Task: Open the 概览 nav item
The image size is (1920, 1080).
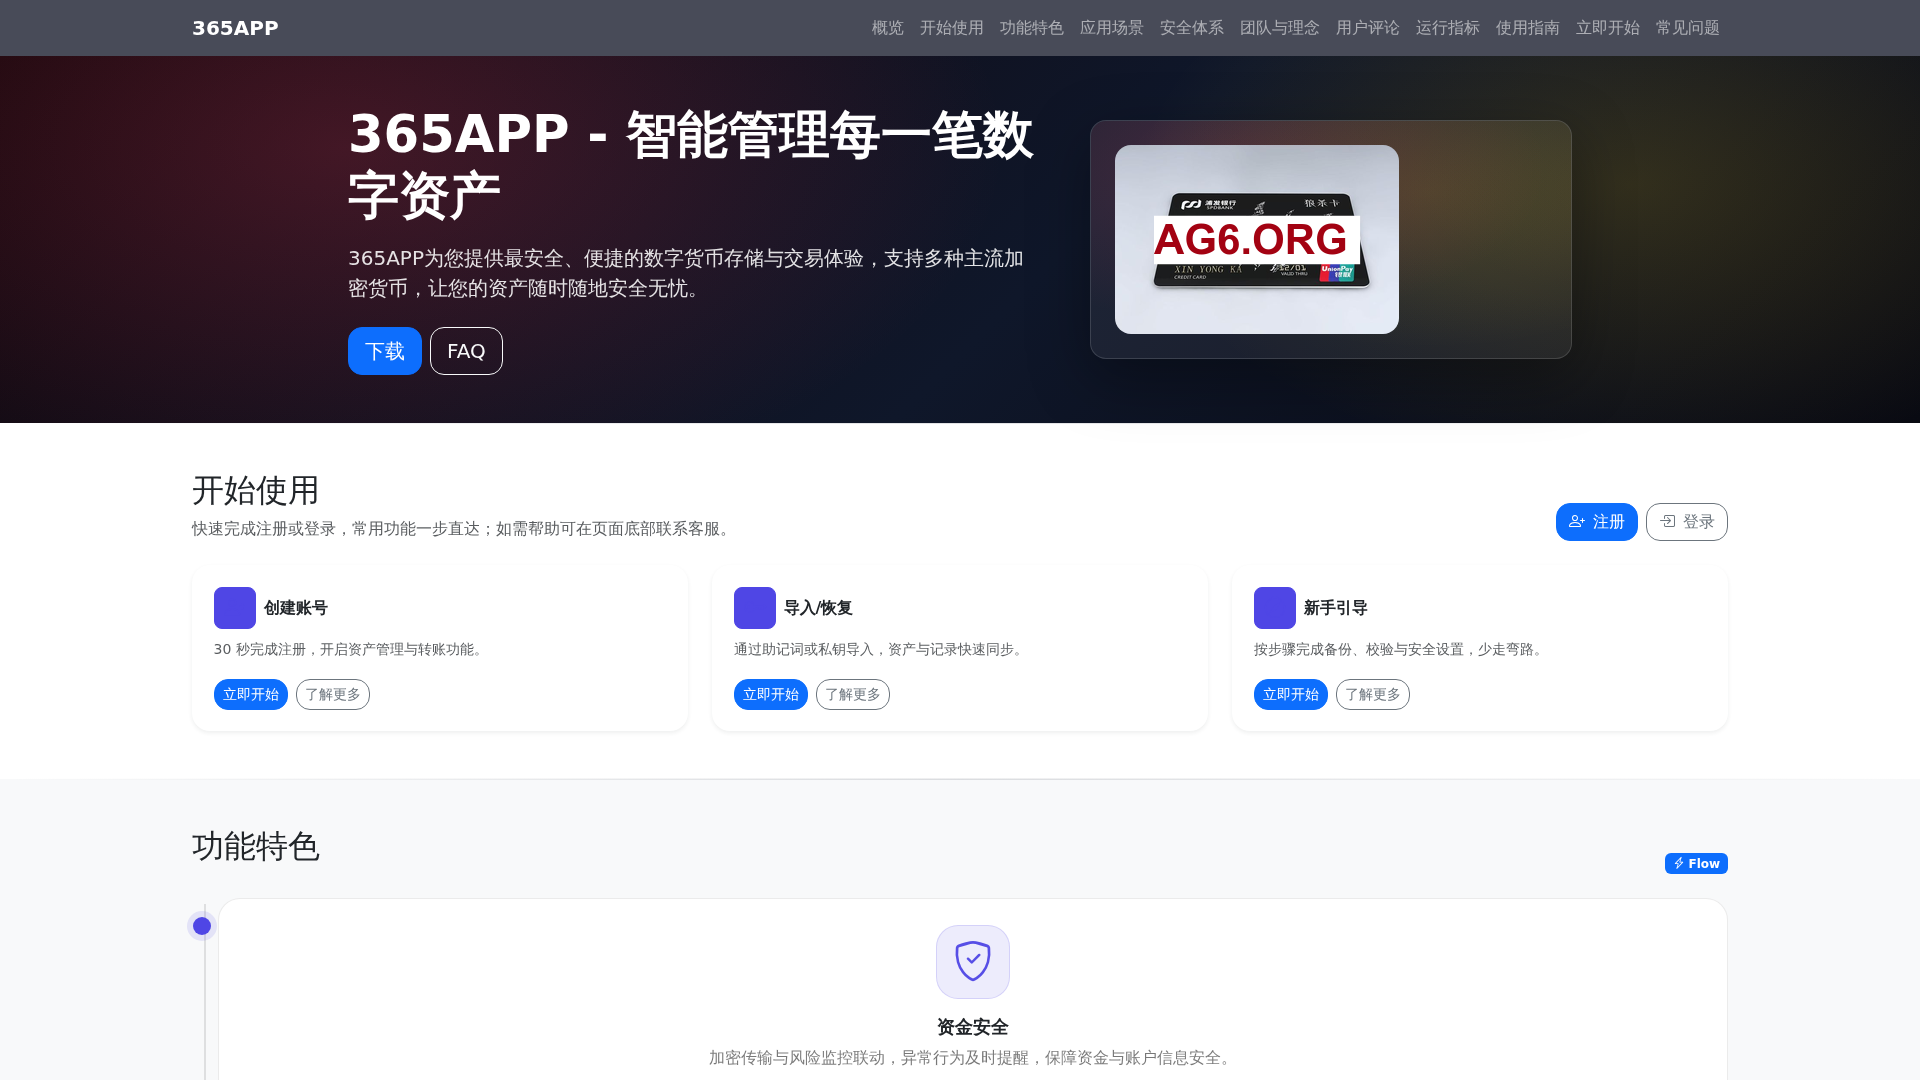Action: [x=888, y=28]
